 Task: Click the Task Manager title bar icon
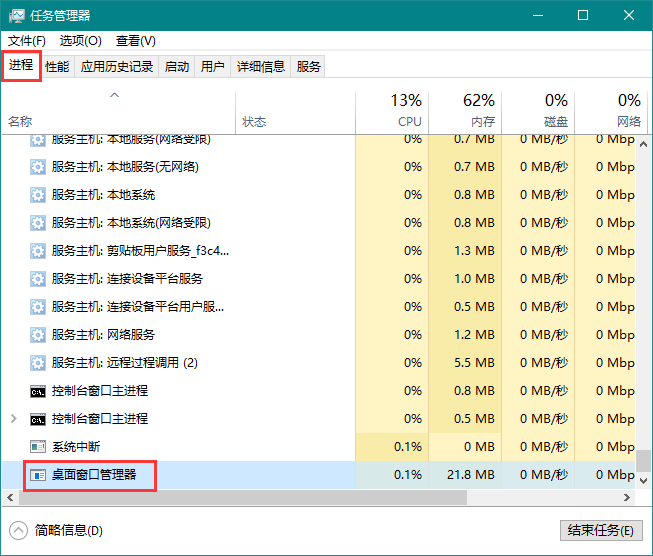[17, 16]
